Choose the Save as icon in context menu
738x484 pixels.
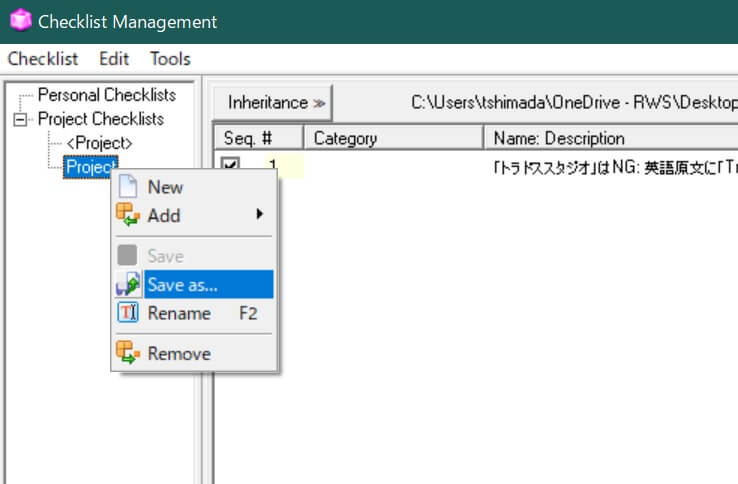pos(127,285)
